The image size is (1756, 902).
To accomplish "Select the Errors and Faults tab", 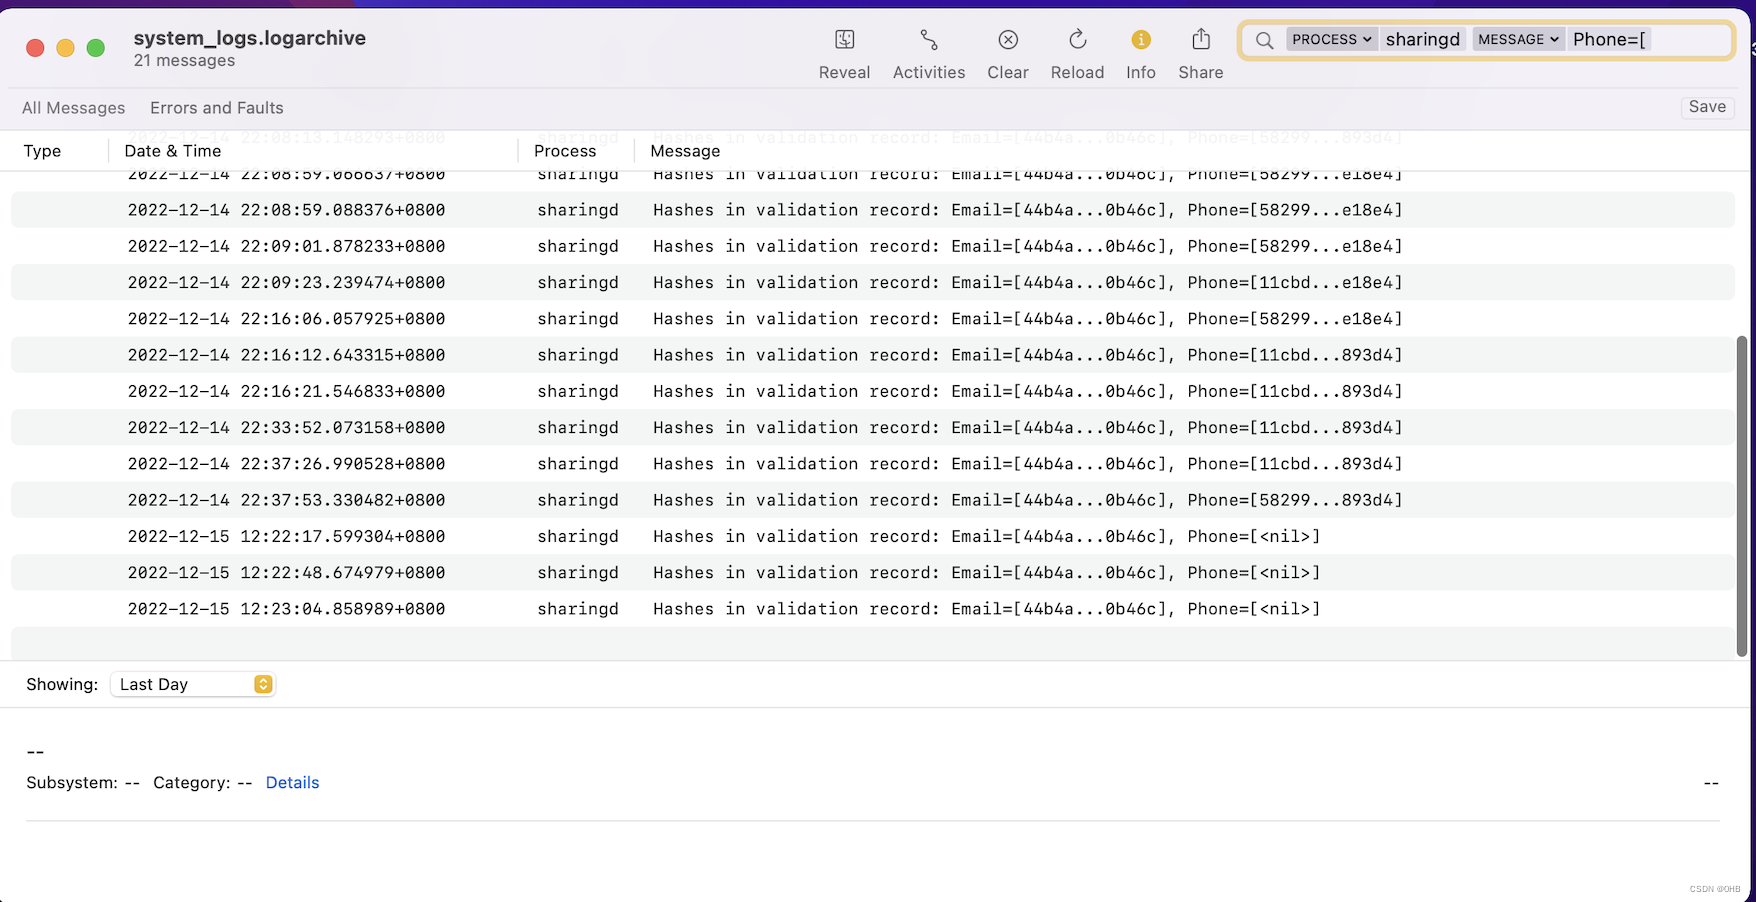I will [x=217, y=108].
